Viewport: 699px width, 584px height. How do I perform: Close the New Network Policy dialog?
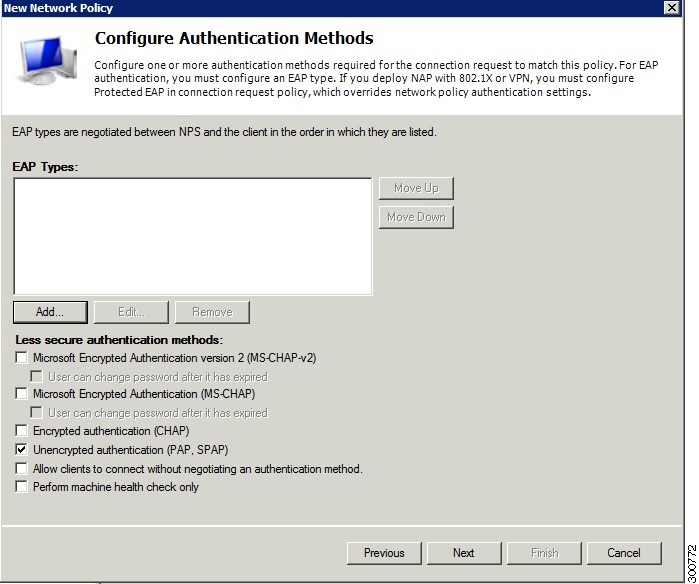[x=671, y=8]
